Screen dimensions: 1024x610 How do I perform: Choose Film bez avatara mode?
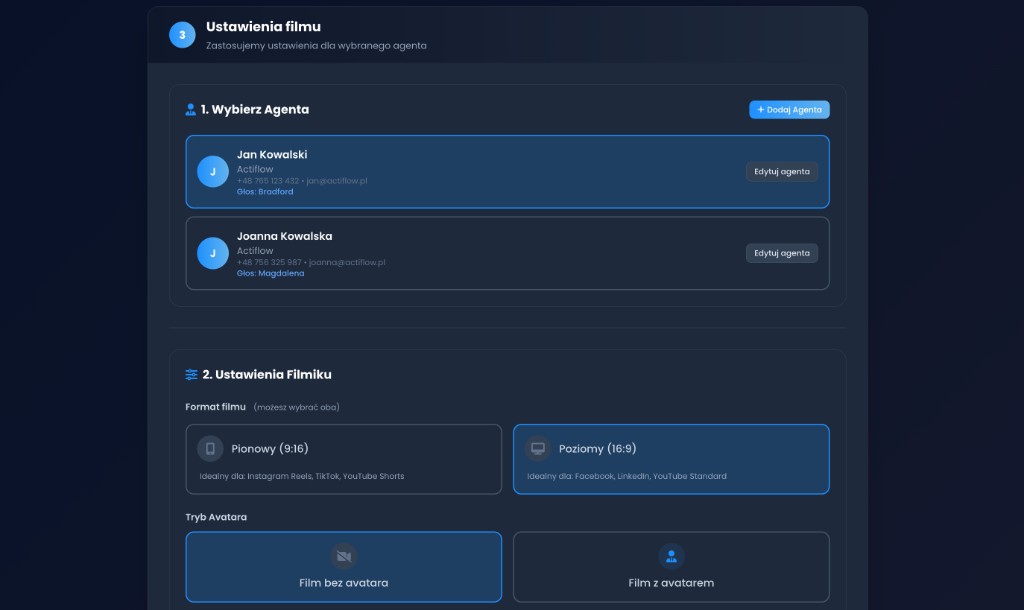point(344,567)
